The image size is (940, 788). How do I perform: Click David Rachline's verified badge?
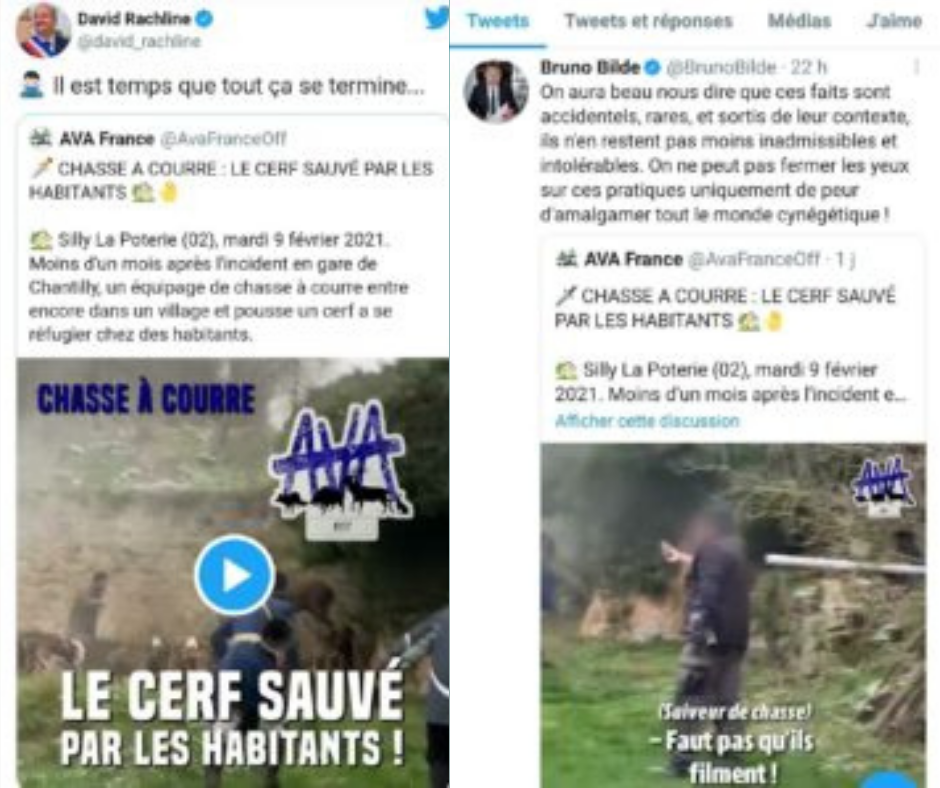pyautogui.click(x=204, y=19)
